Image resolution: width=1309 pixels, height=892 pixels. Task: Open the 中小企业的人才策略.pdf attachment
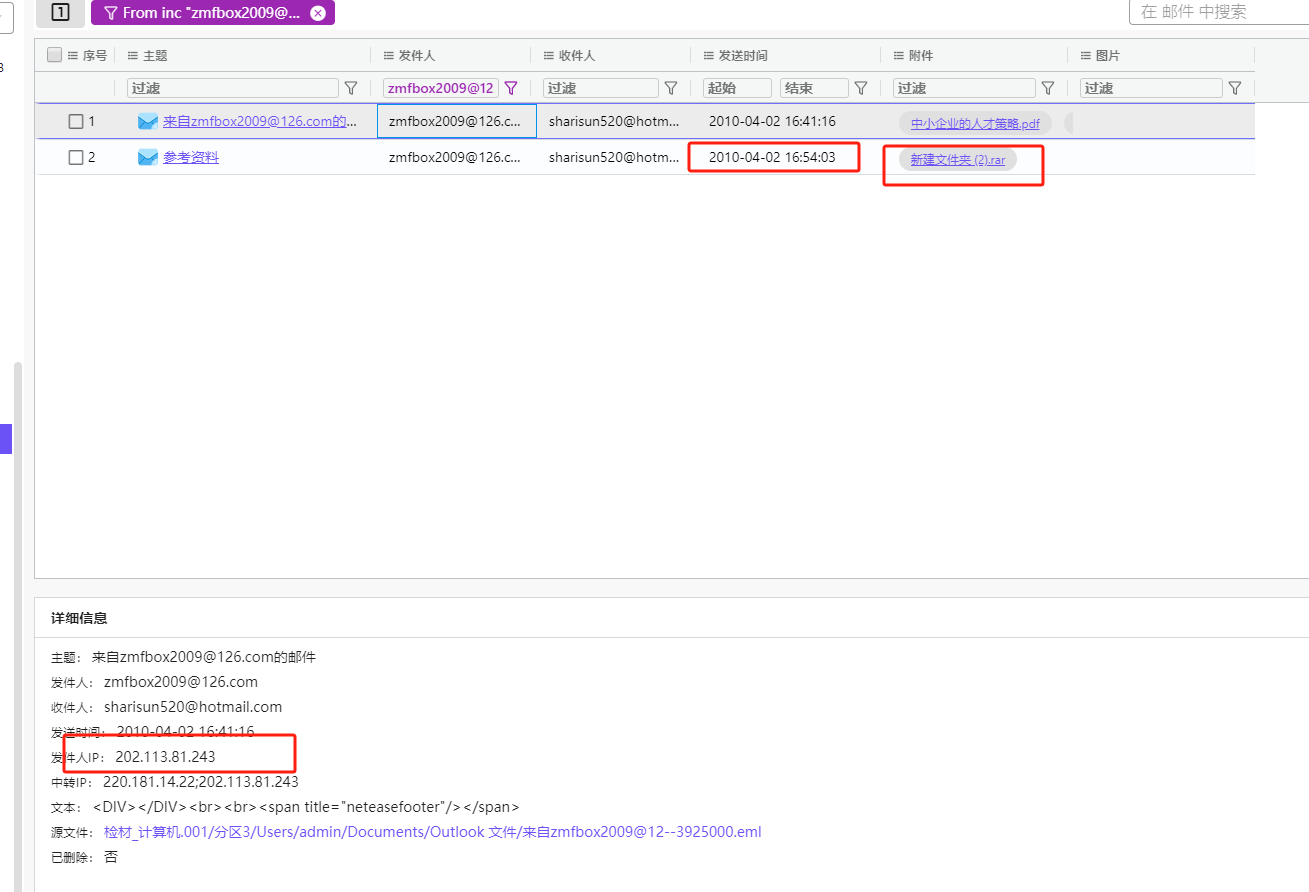click(975, 124)
